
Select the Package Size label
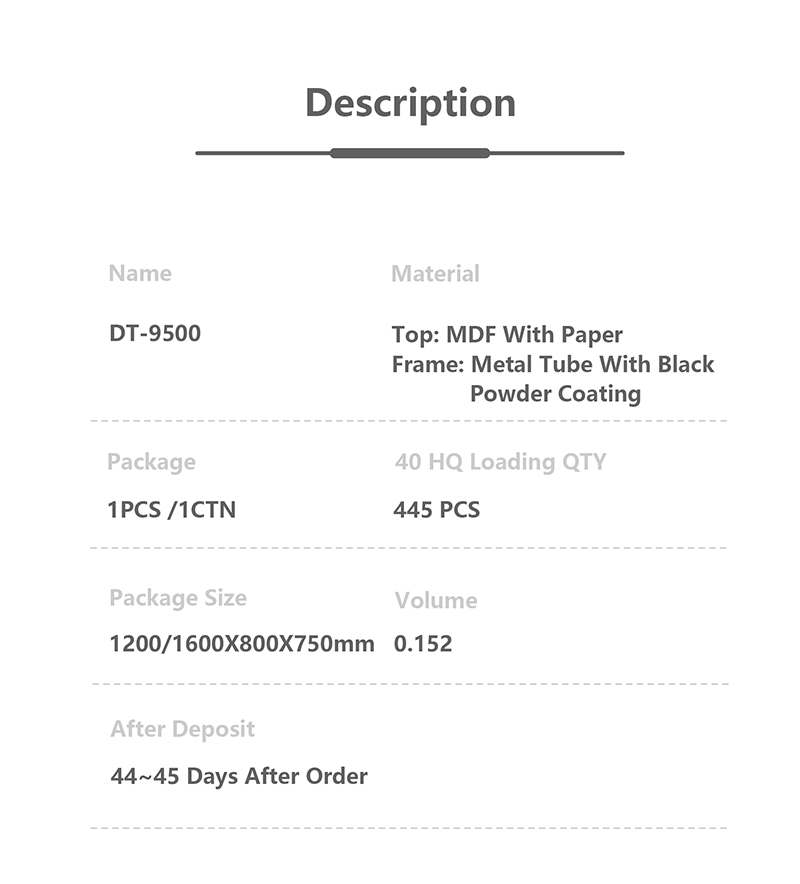[178, 598]
